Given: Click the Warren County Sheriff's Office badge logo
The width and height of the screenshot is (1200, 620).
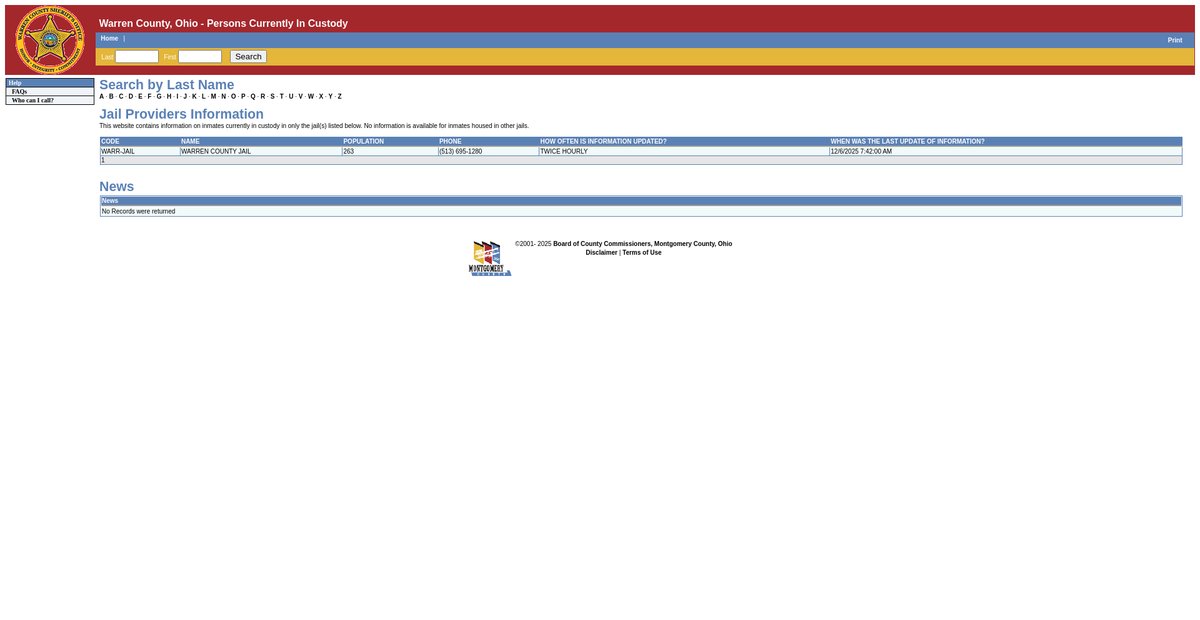Looking at the screenshot, I should pos(49,41).
